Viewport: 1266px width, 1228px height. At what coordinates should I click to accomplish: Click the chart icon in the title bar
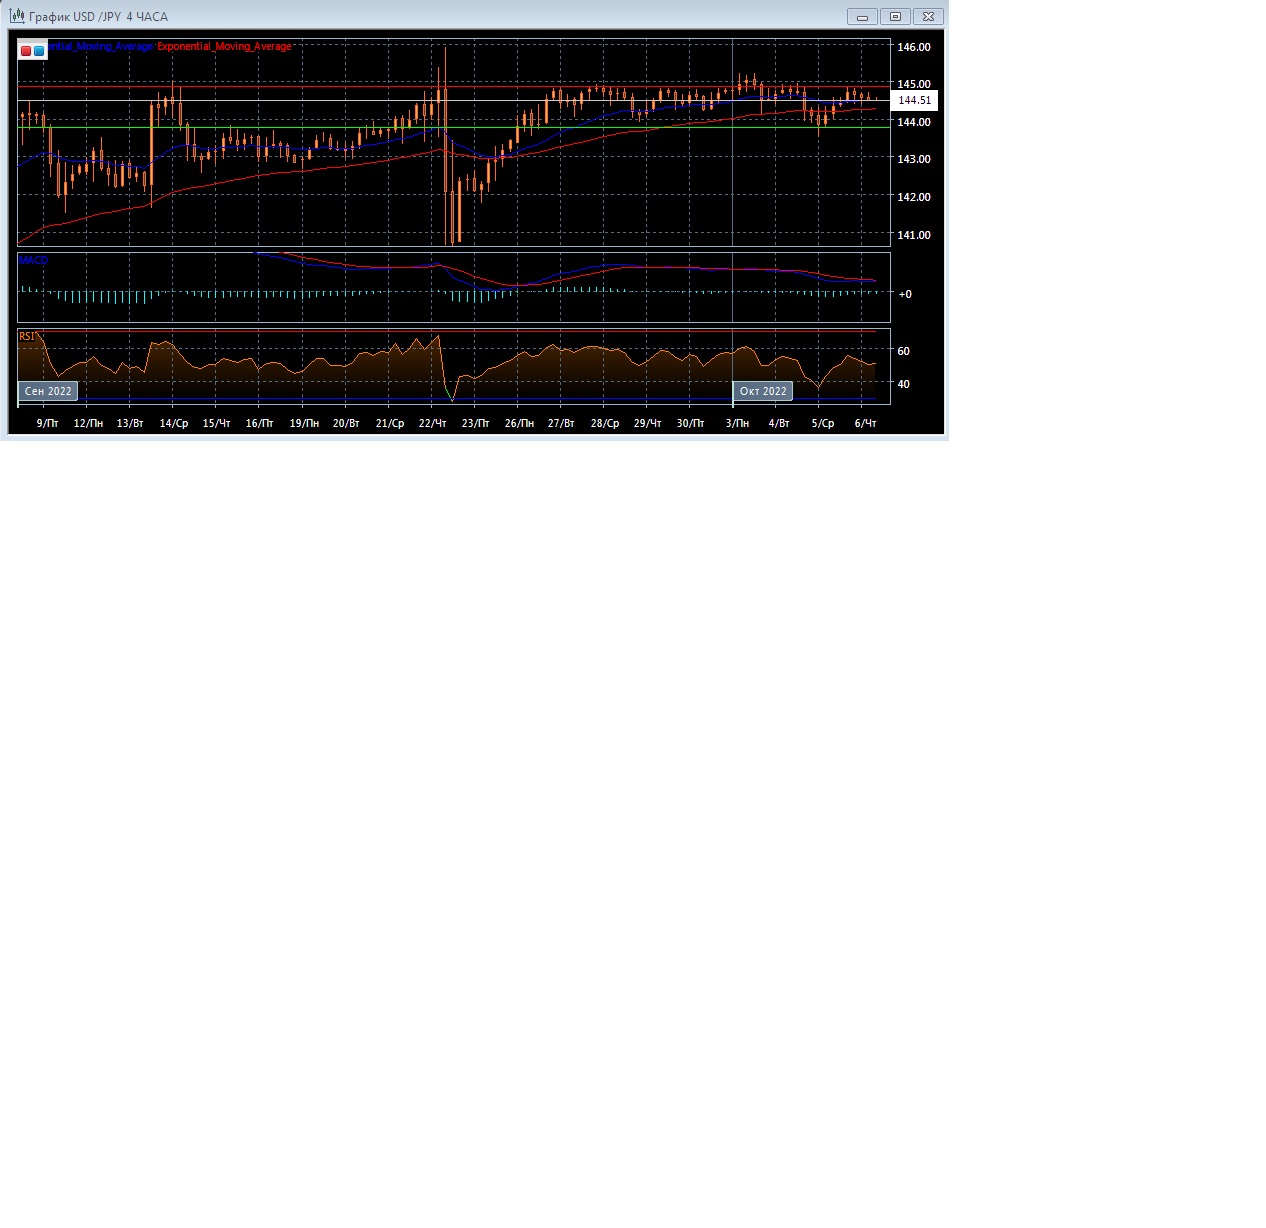point(17,16)
